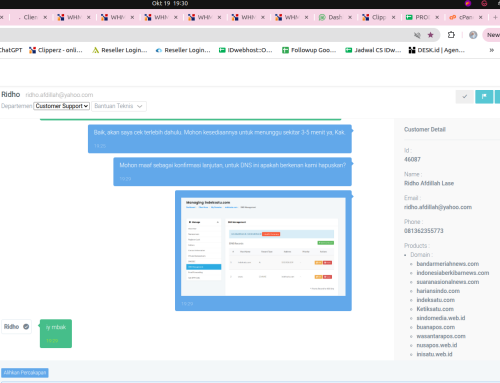Open the Clipperz bookmark
The width and height of the screenshot is (500, 383).
pyautogui.click(x=56, y=50)
